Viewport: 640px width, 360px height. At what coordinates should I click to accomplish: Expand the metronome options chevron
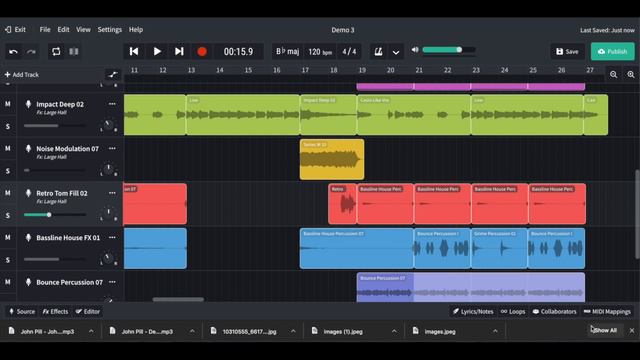tap(396, 52)
